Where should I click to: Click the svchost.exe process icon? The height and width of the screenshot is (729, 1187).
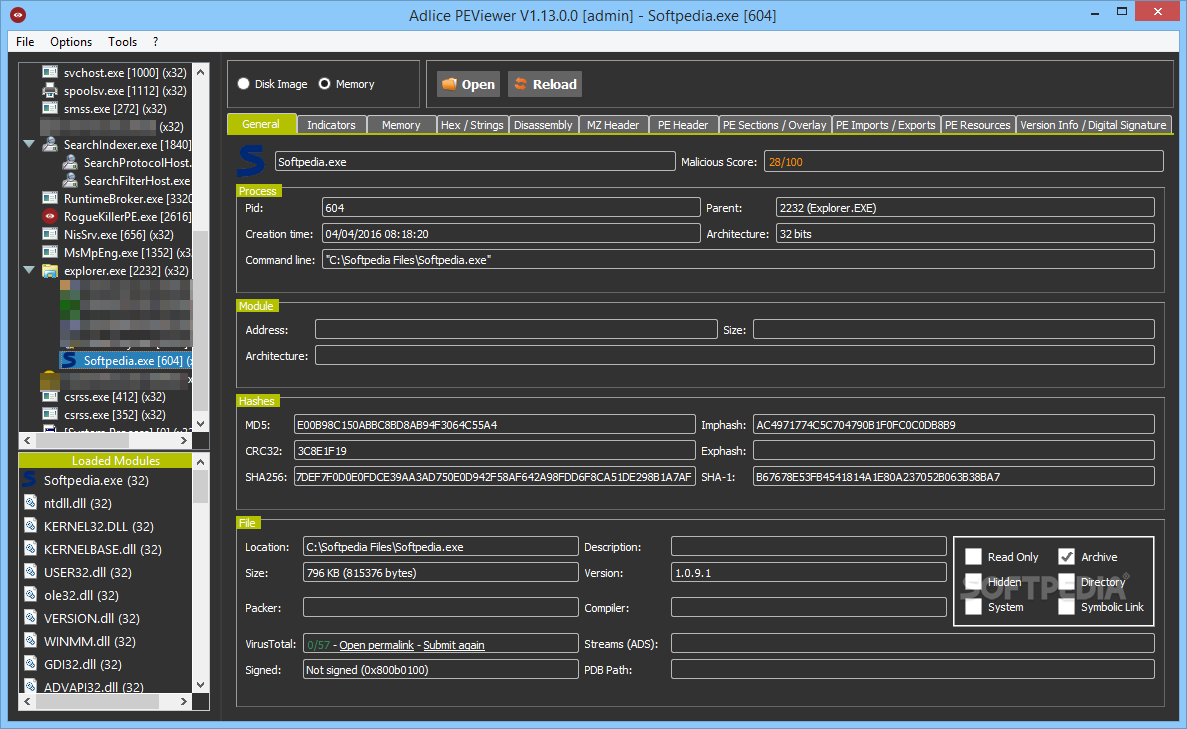pyautogui.click(x=50, y=73)
